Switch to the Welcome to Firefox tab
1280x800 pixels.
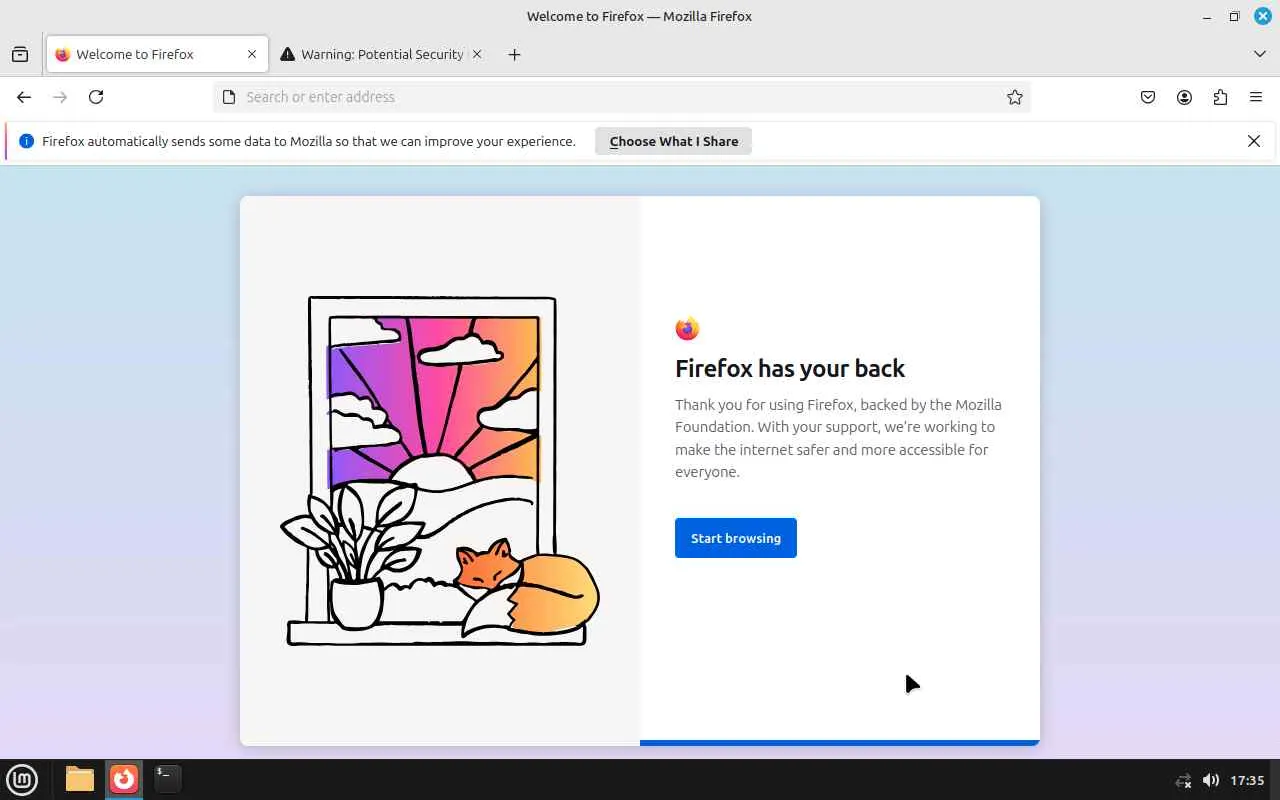[157, 54]
